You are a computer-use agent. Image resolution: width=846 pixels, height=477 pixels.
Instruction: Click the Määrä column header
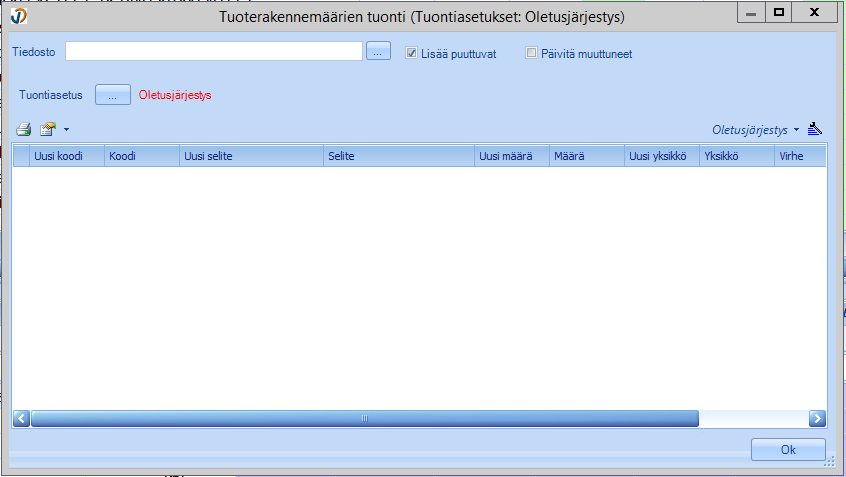click(587, 156)
